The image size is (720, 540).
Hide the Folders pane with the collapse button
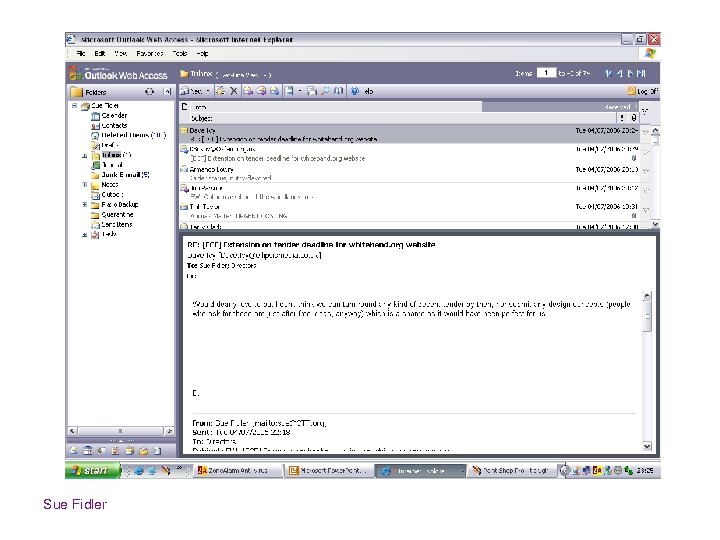pos(168,92)
